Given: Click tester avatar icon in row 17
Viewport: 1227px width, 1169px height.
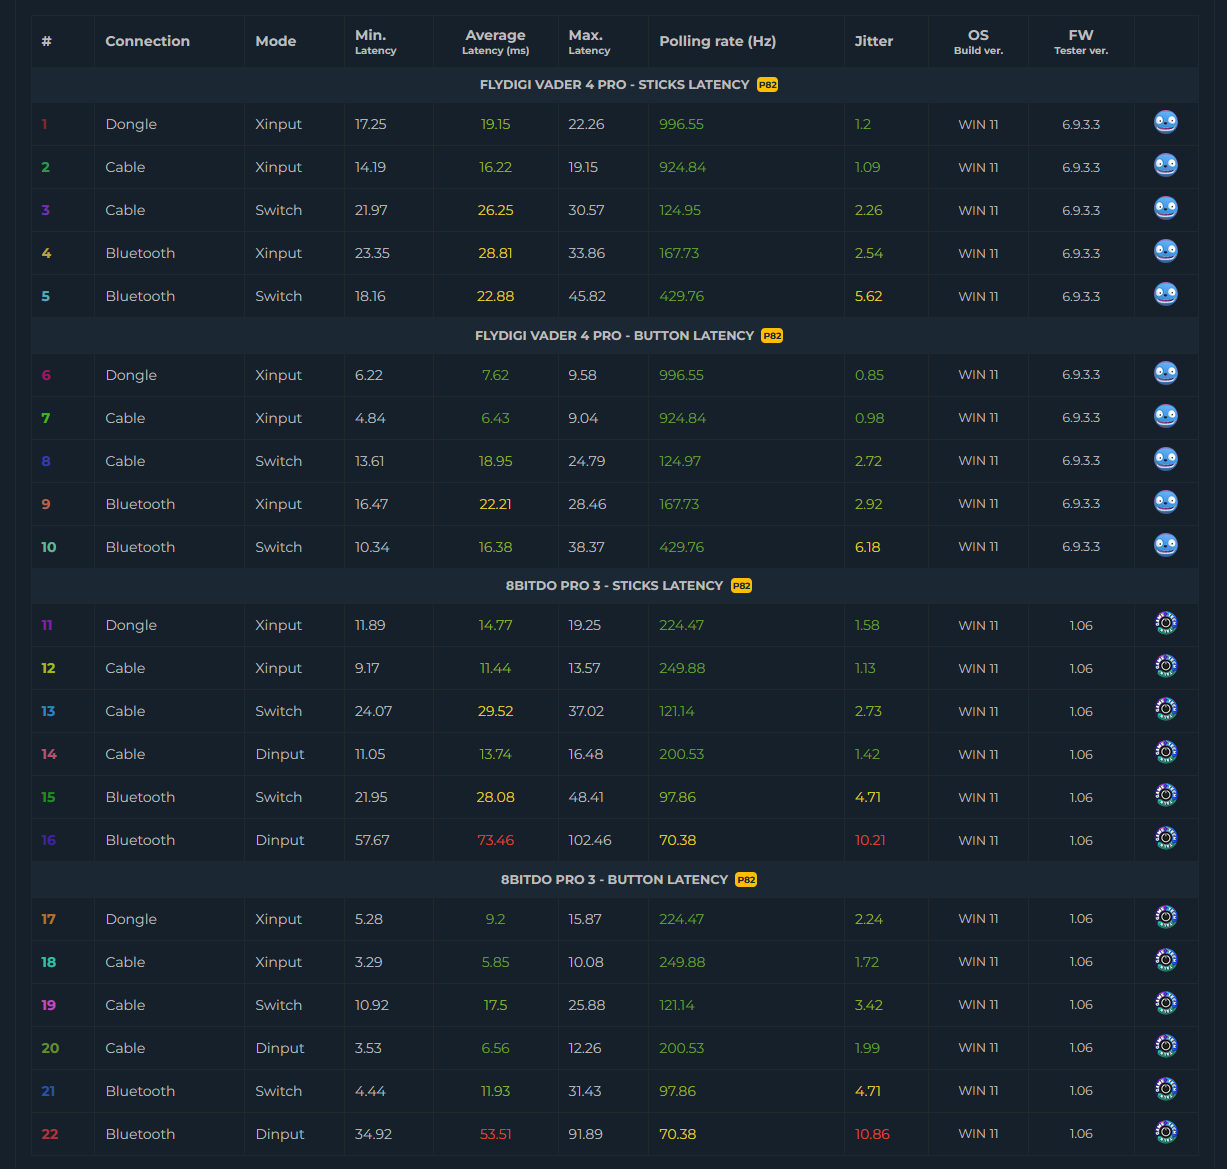Looking at the screenshot, I should (1165, 918).
